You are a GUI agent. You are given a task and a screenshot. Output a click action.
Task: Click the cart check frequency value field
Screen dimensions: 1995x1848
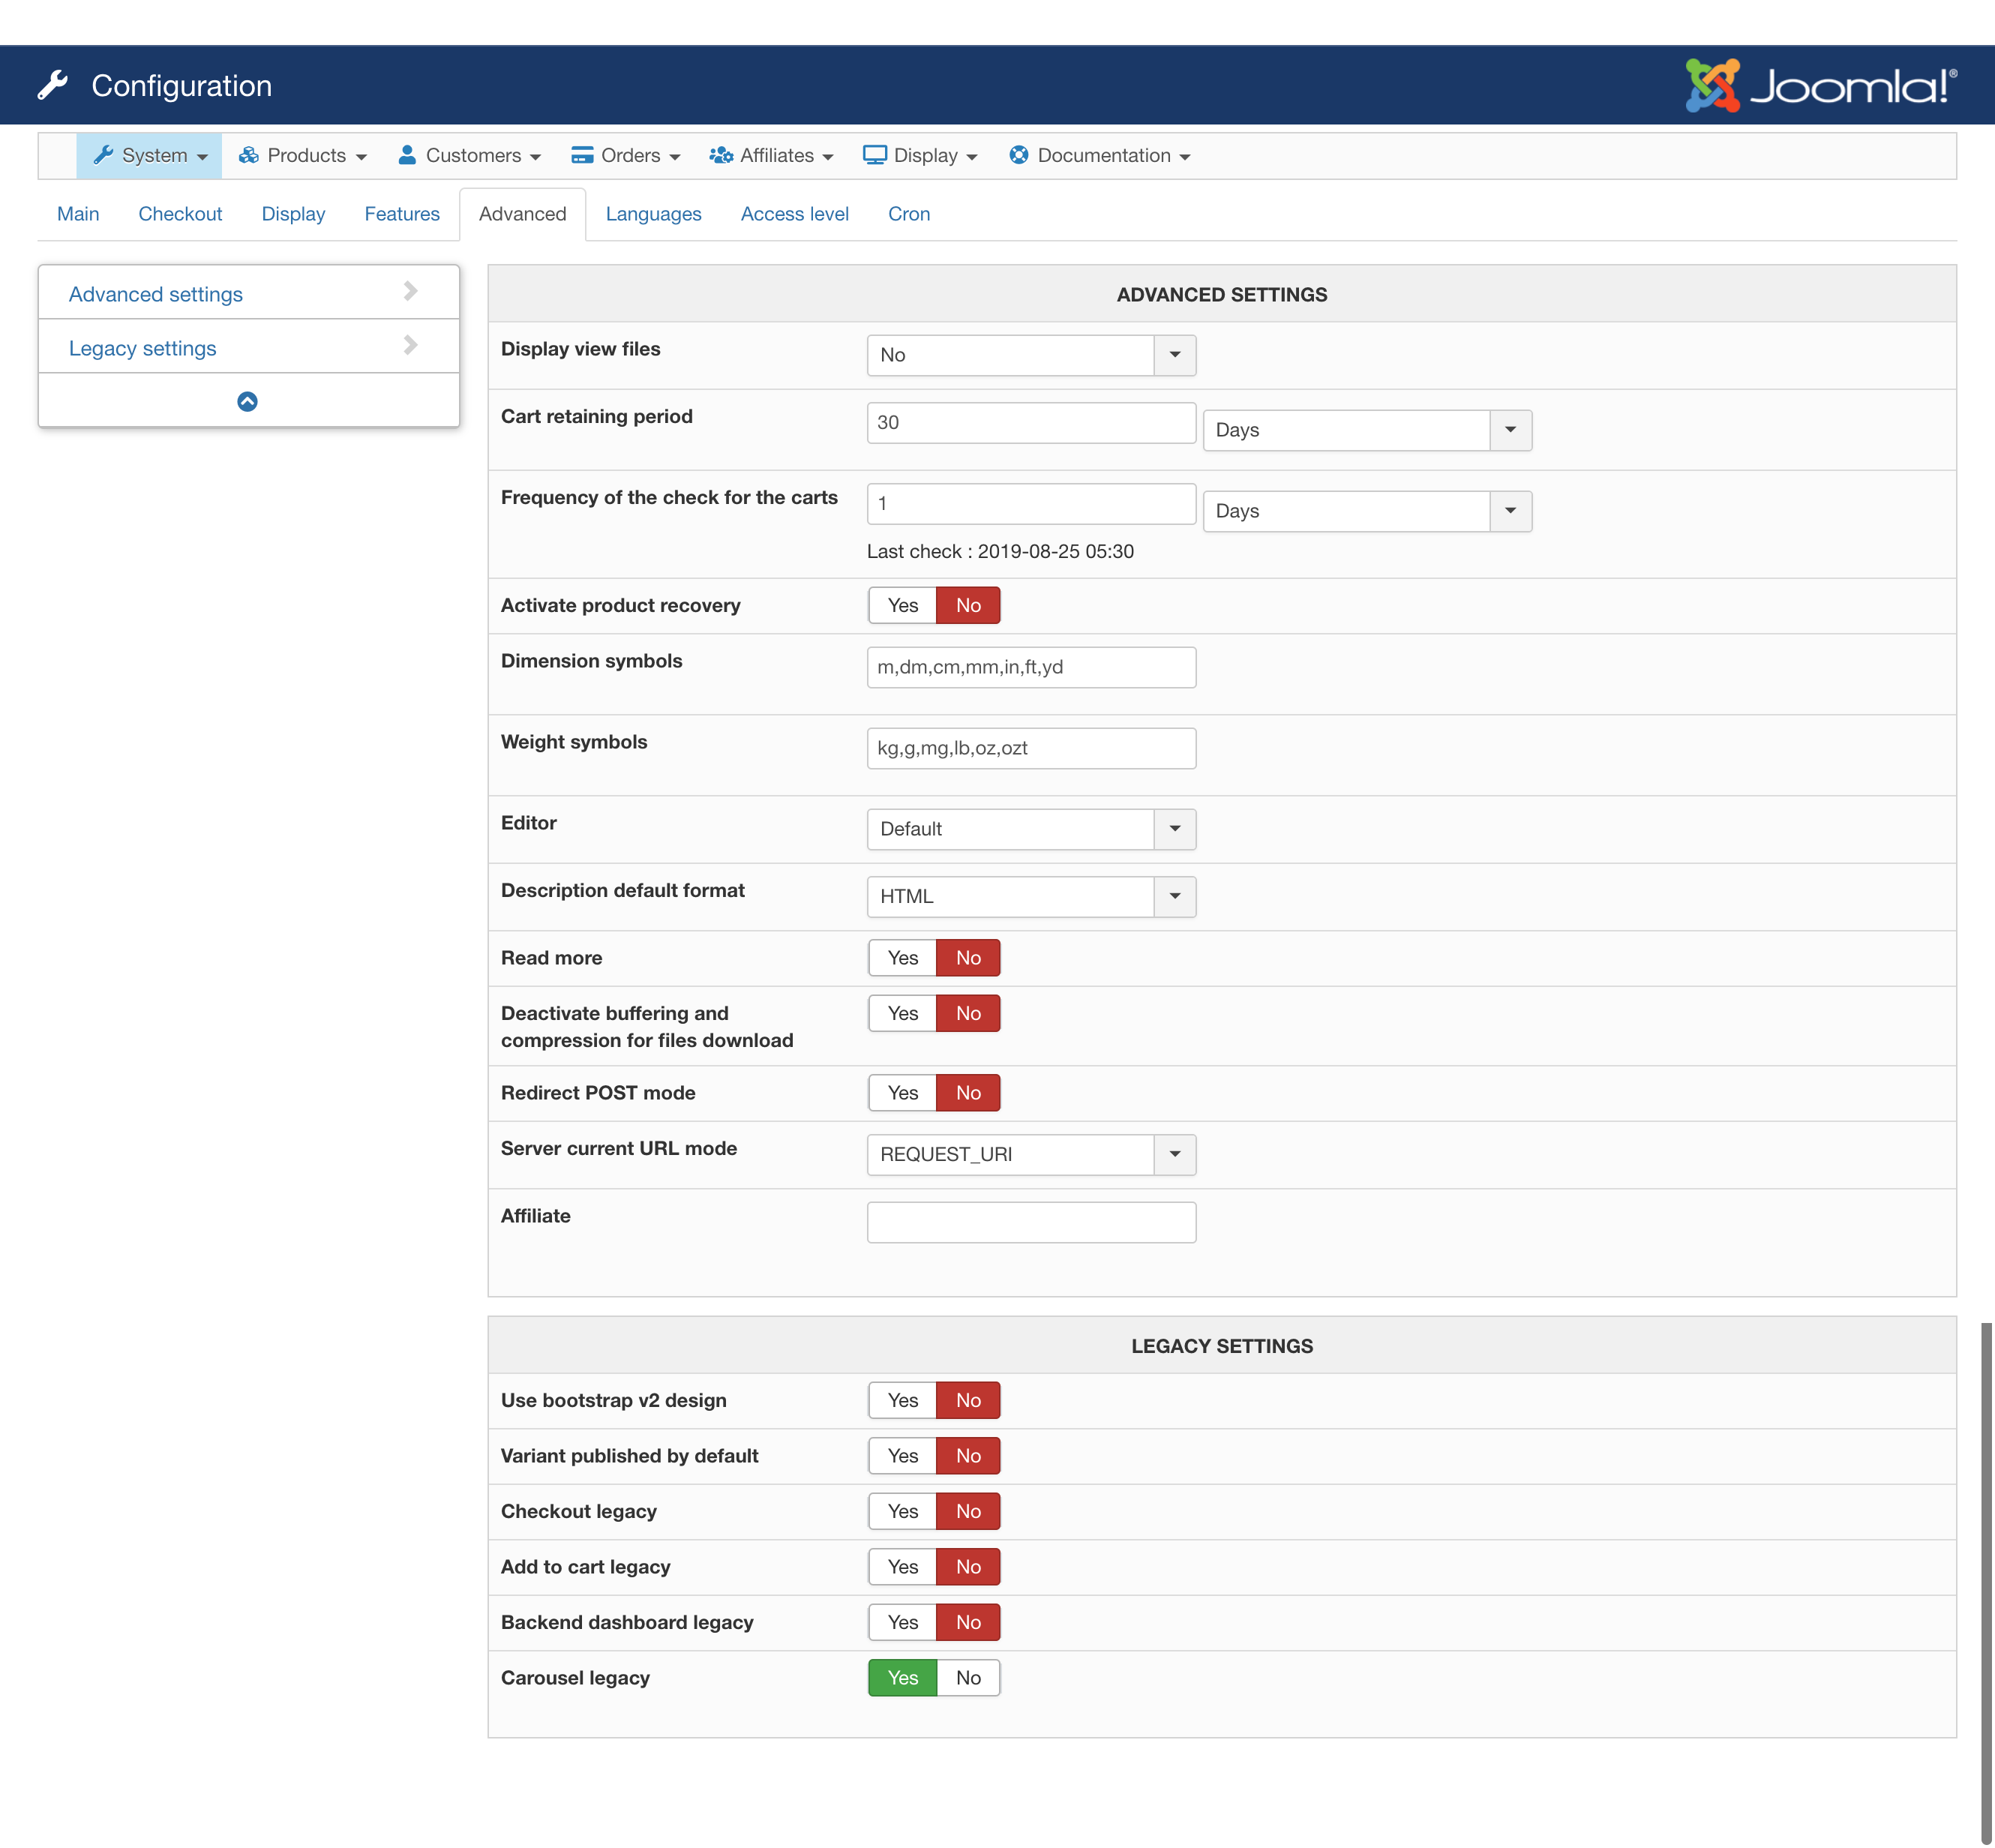pyautogui.click(x=1031, y=503)
